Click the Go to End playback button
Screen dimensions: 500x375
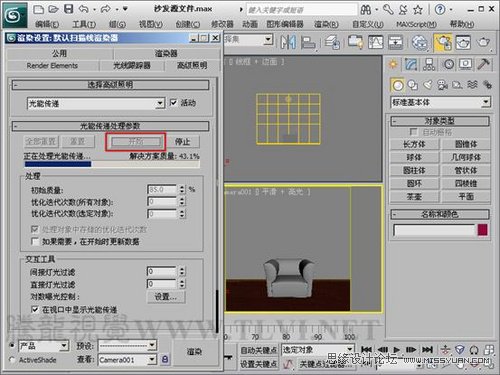[427, 350]
